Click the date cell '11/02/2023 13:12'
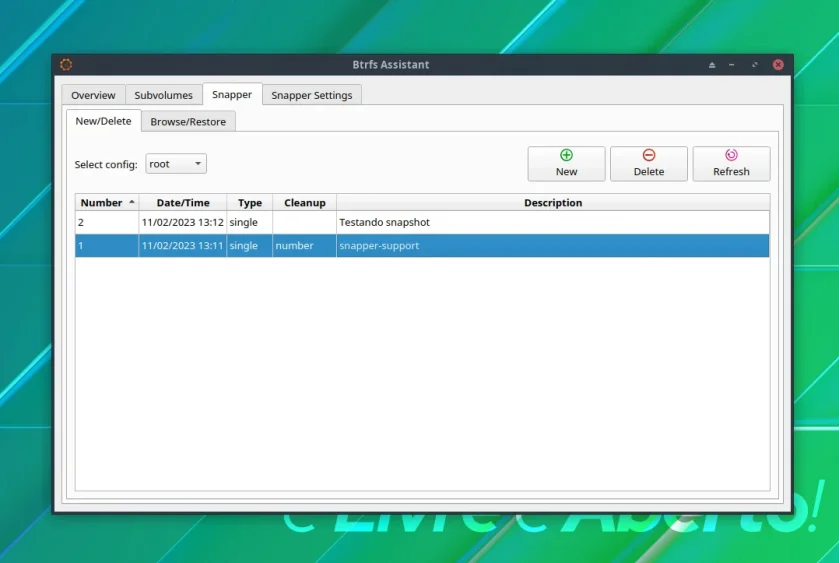The width and height of the screenshot is (840, 563). [183, 222]
